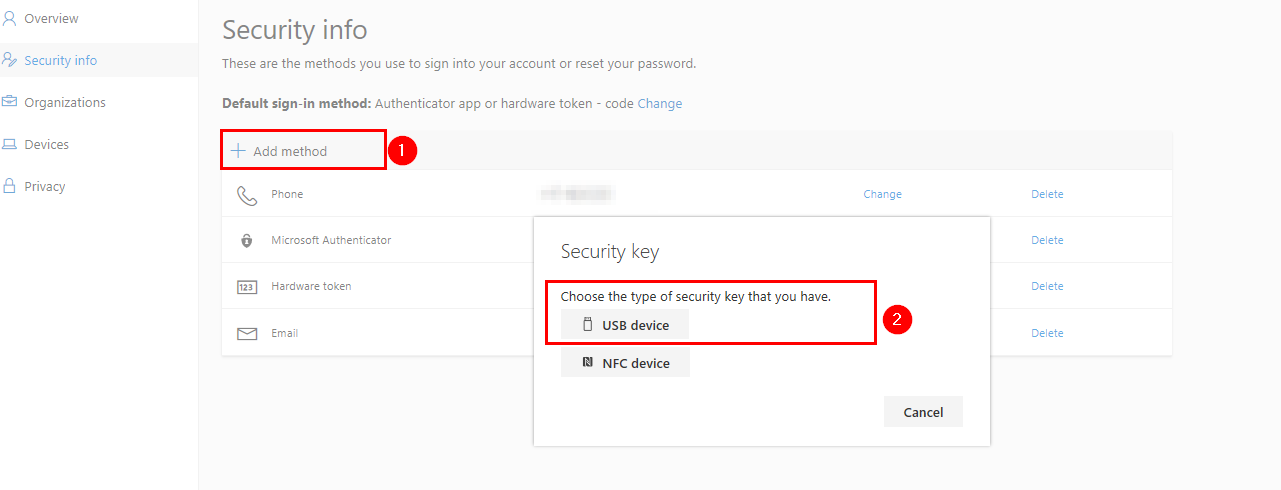The image size is (1281, 490).
Task: Delete the Phone sign-in method
Action: pos(1047,194)
